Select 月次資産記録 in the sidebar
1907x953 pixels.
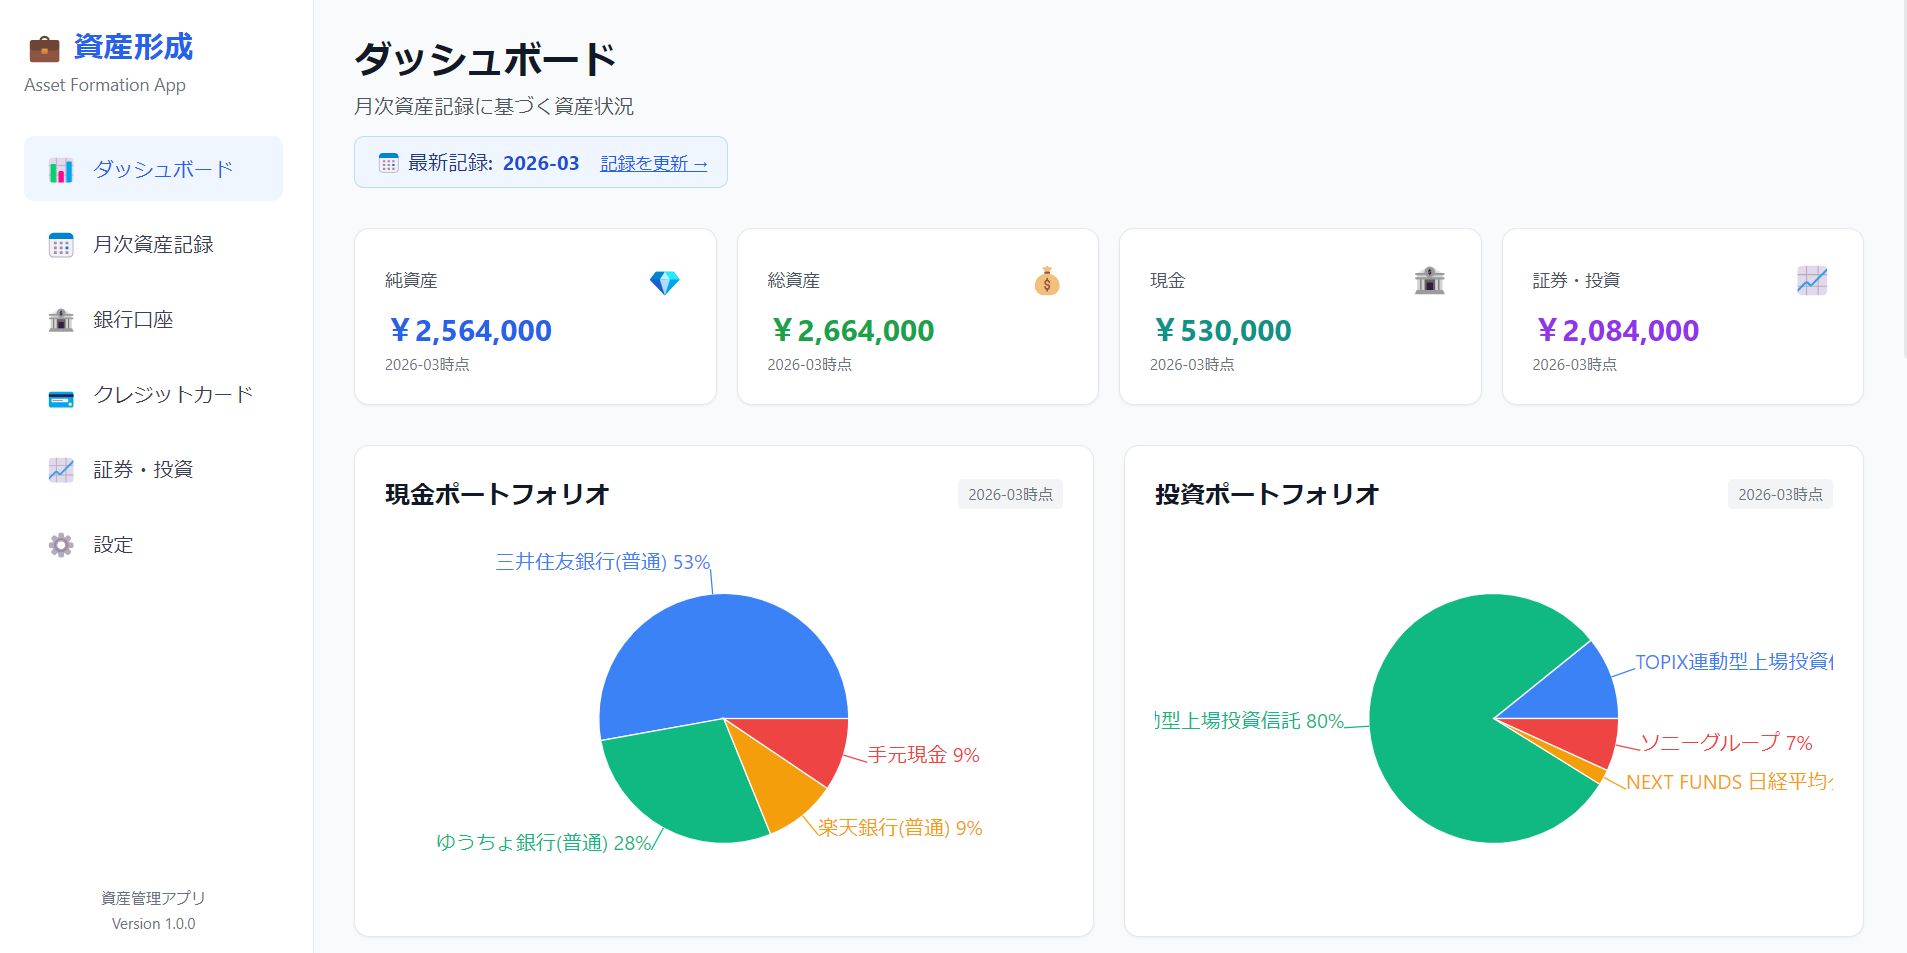(151, 244)
